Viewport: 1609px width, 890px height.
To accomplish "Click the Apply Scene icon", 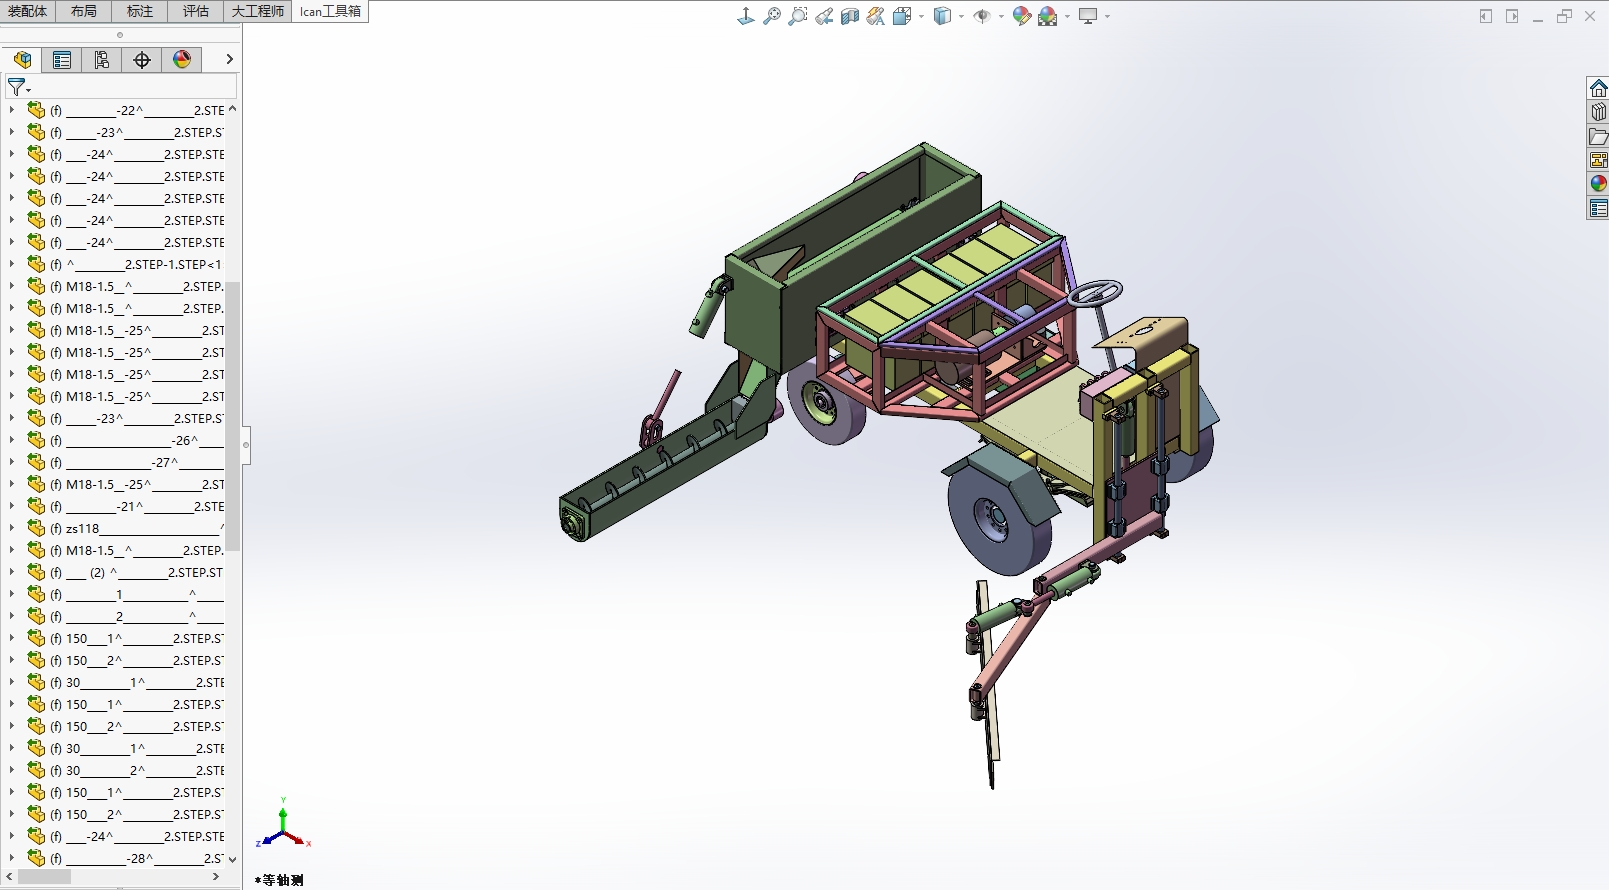I will (x=1047, y=16).
